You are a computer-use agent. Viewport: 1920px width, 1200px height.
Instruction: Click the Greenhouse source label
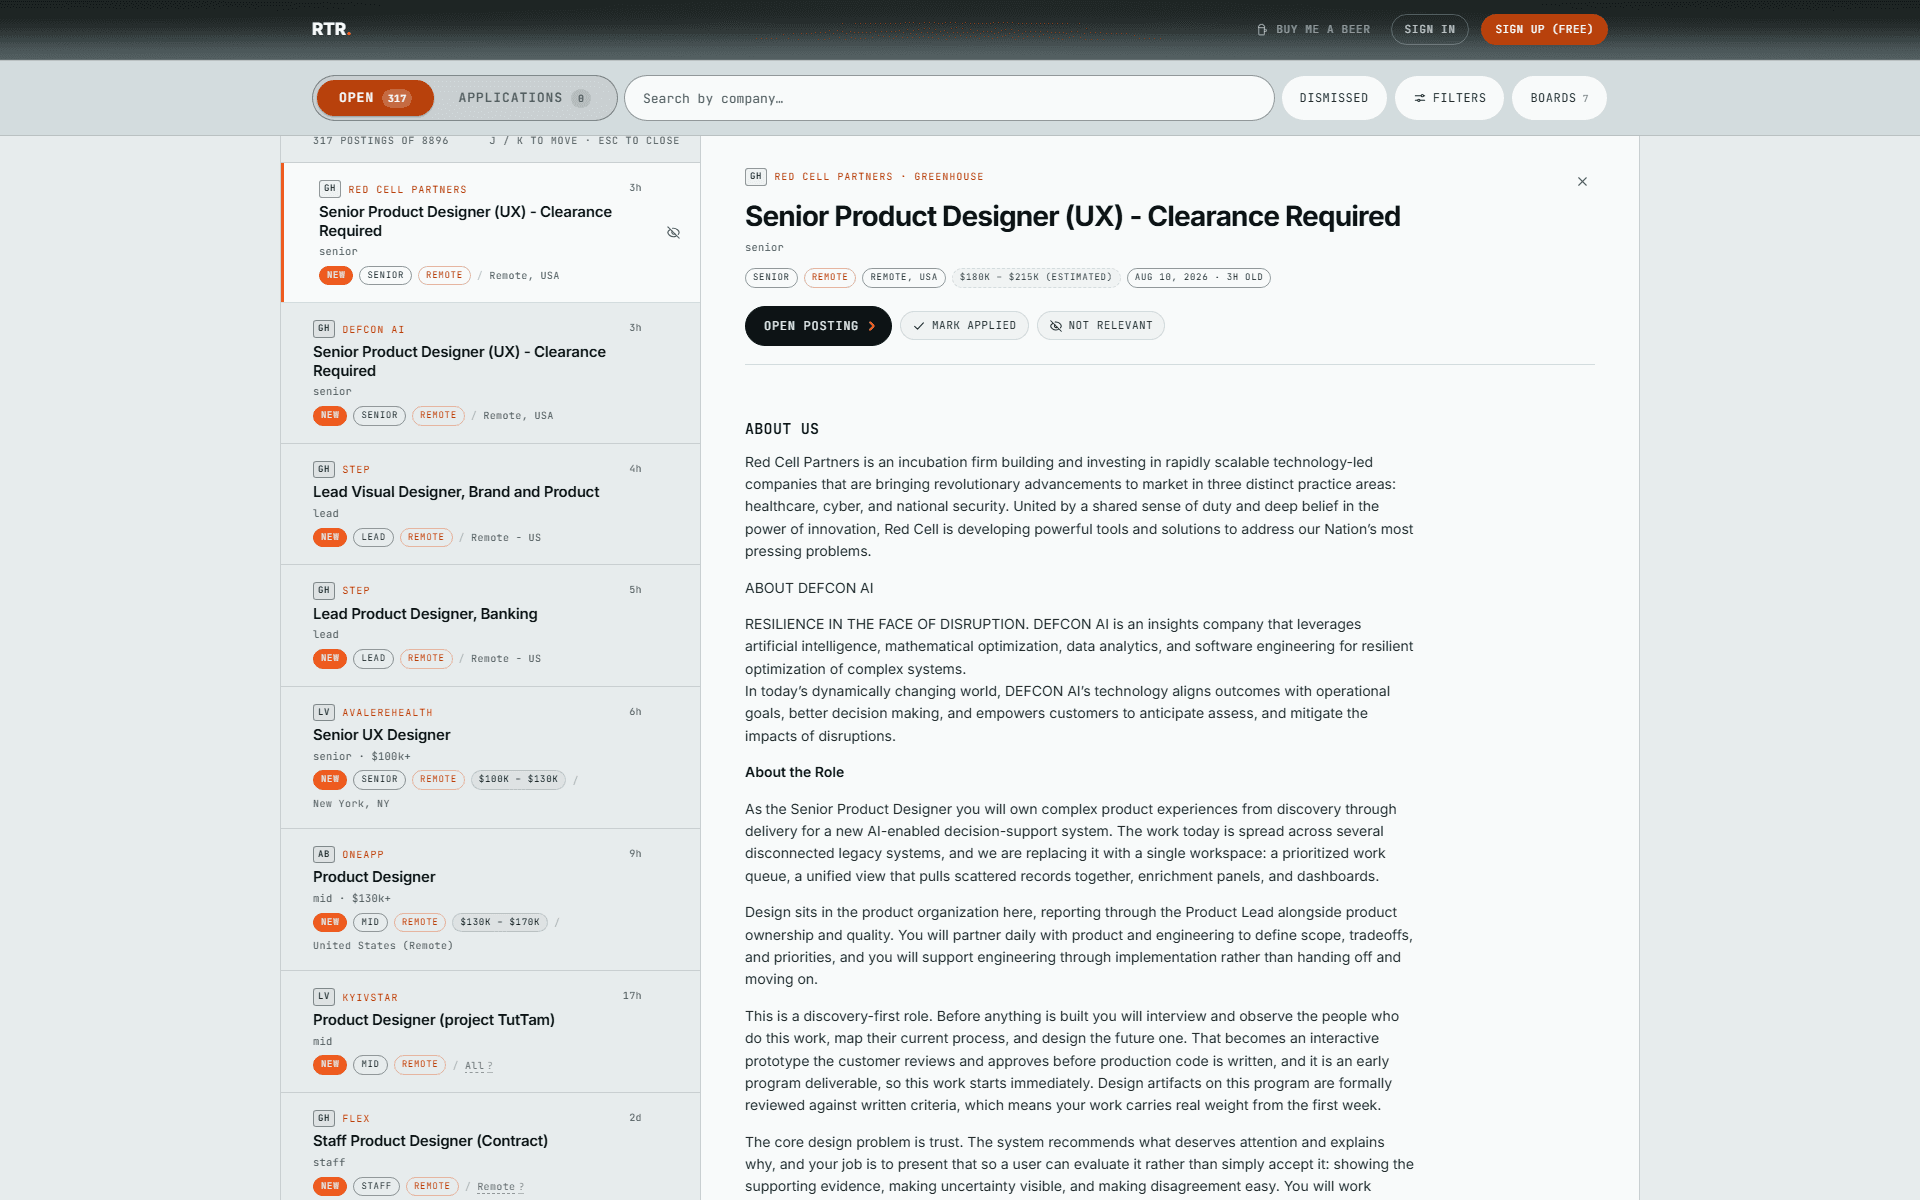pos(948,177)
